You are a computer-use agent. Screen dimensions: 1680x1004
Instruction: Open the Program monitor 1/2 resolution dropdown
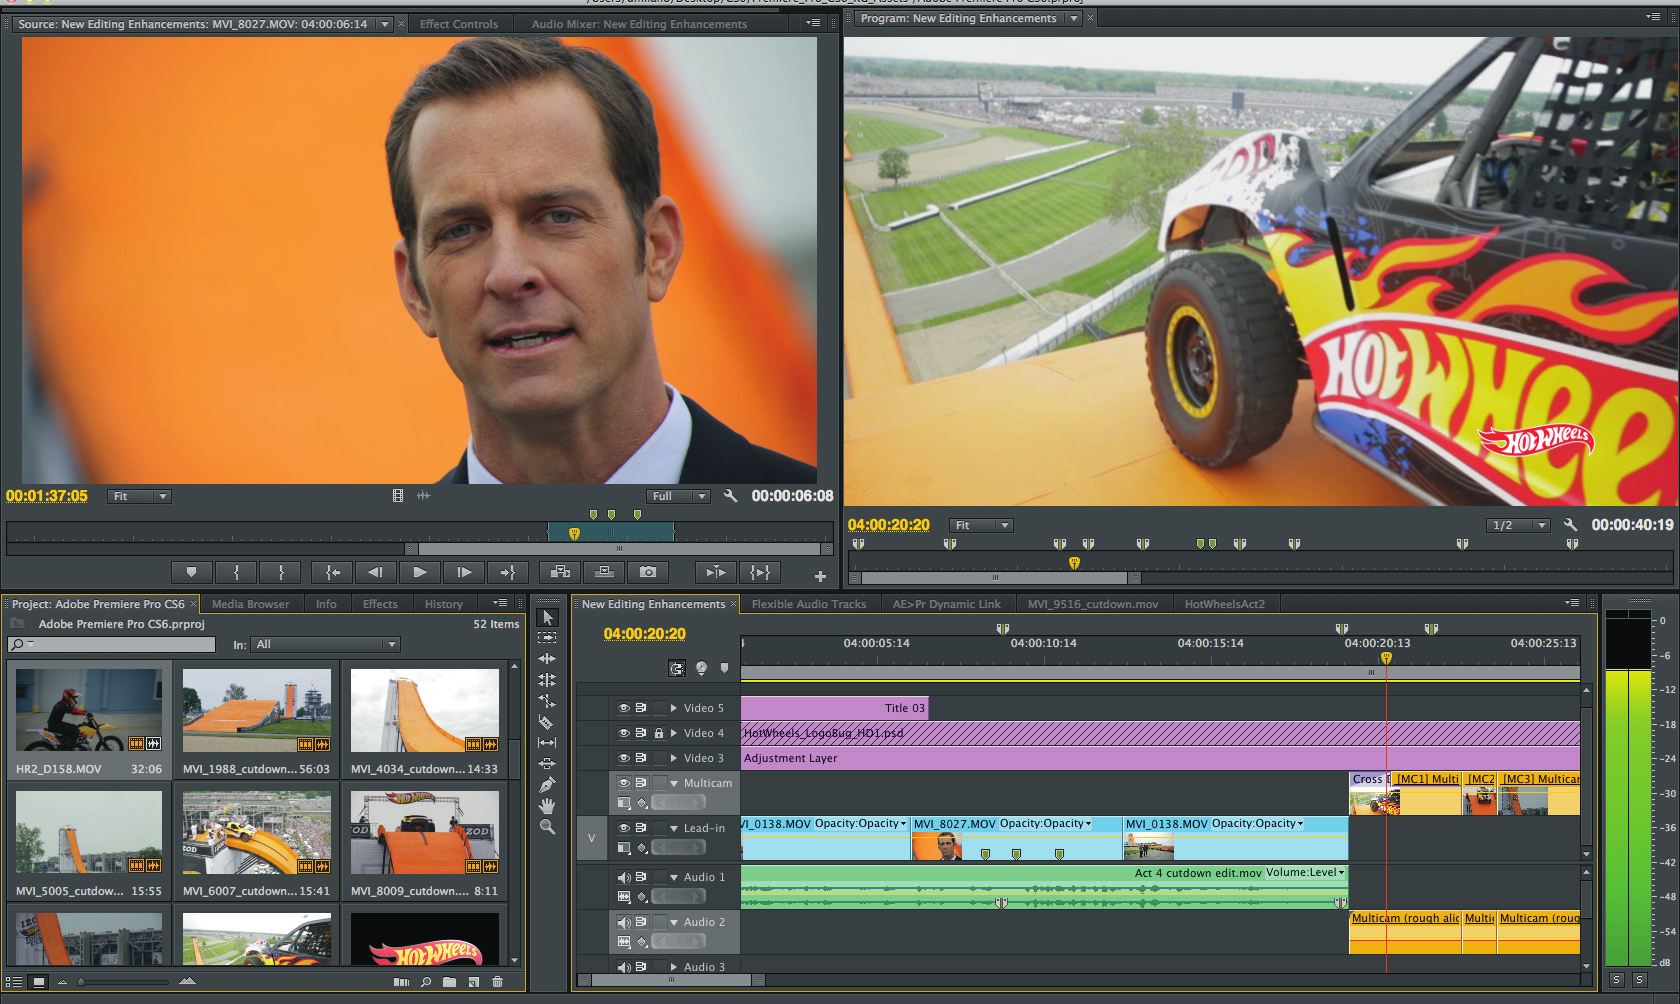click(x=1517, y=525)
